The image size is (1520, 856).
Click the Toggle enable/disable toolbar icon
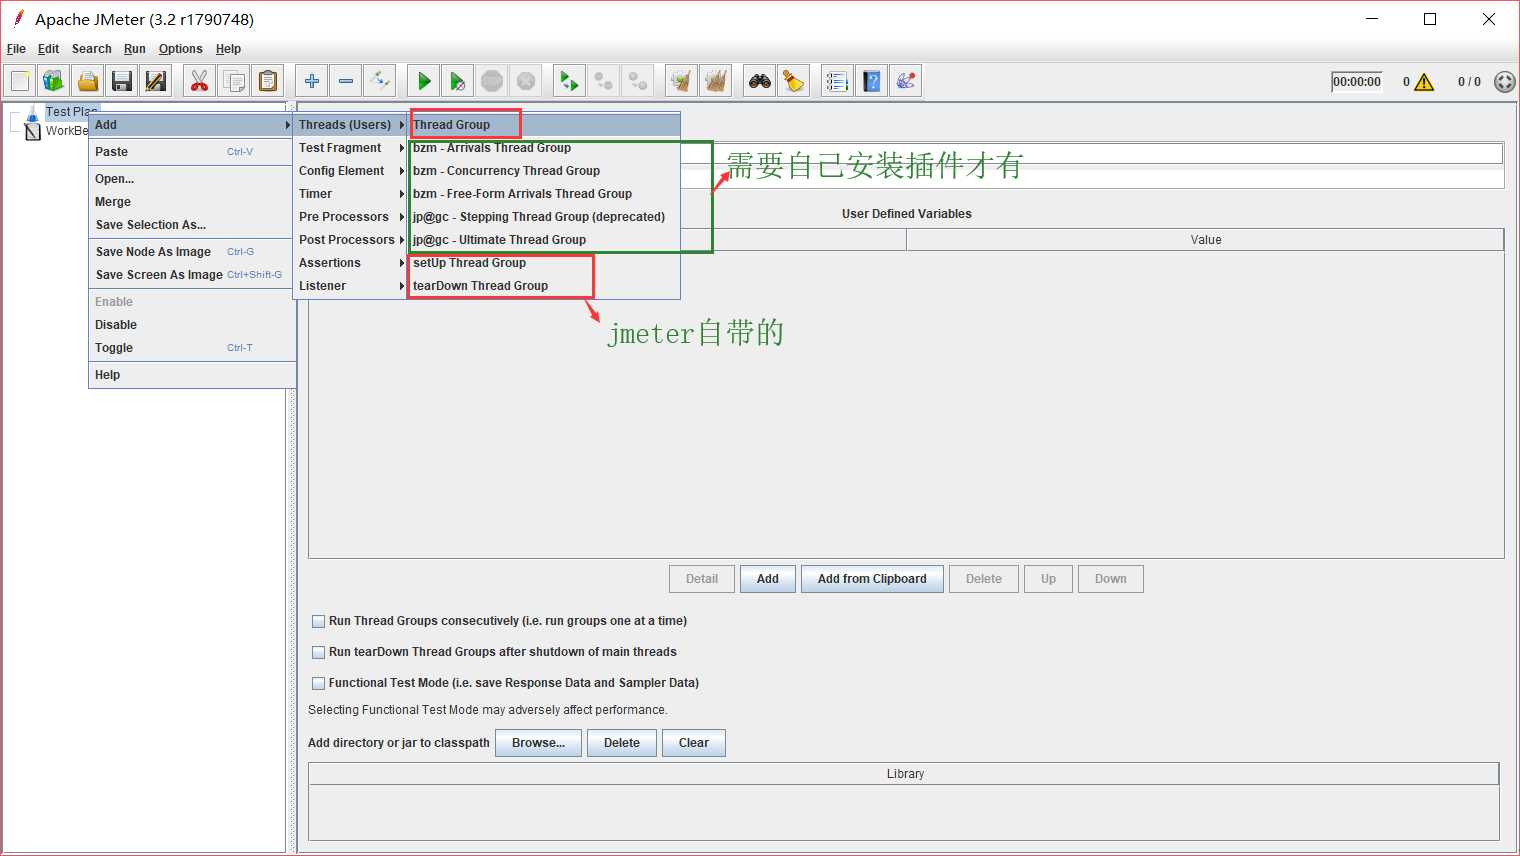coord(380,81)
